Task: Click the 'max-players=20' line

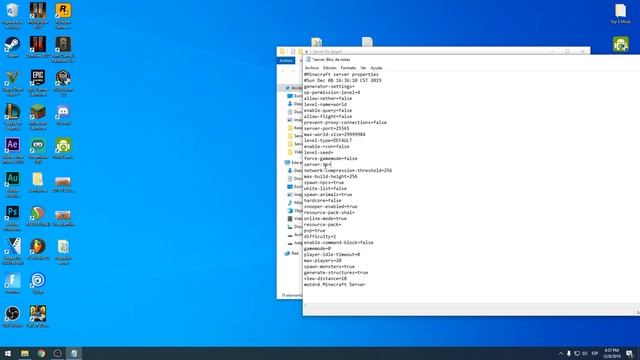Action: coord(323,260)
